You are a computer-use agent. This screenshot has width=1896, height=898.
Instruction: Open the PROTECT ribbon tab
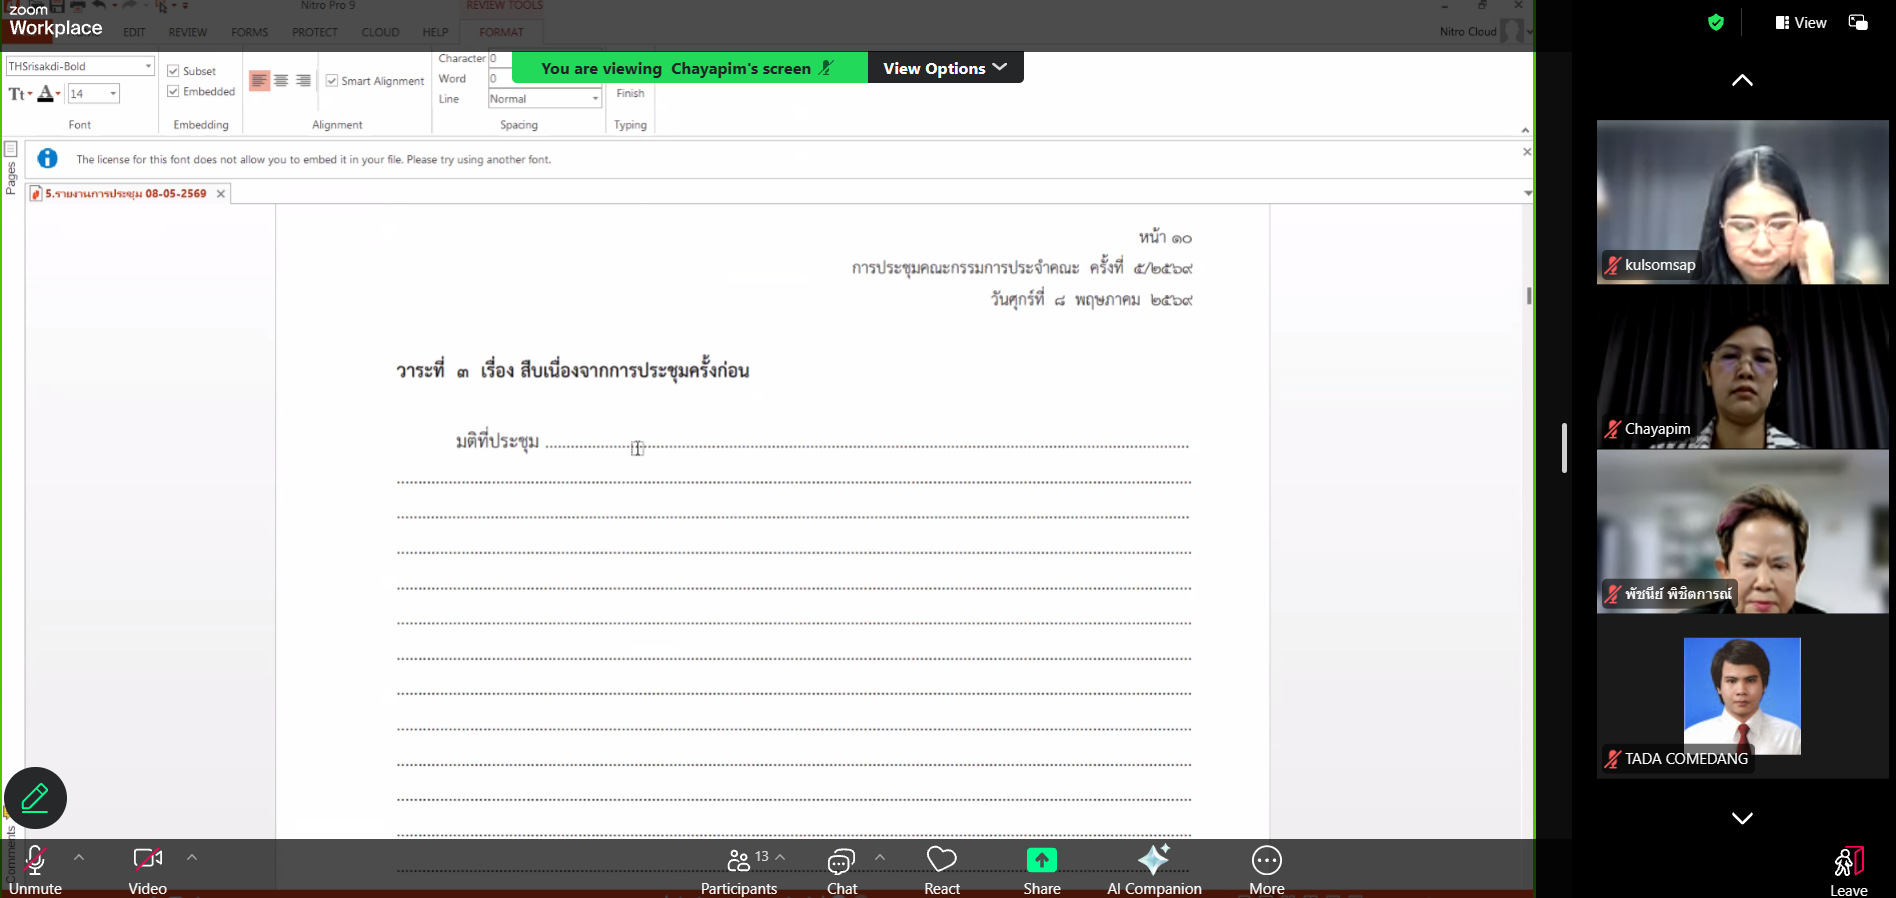click(x=315, y=32)
